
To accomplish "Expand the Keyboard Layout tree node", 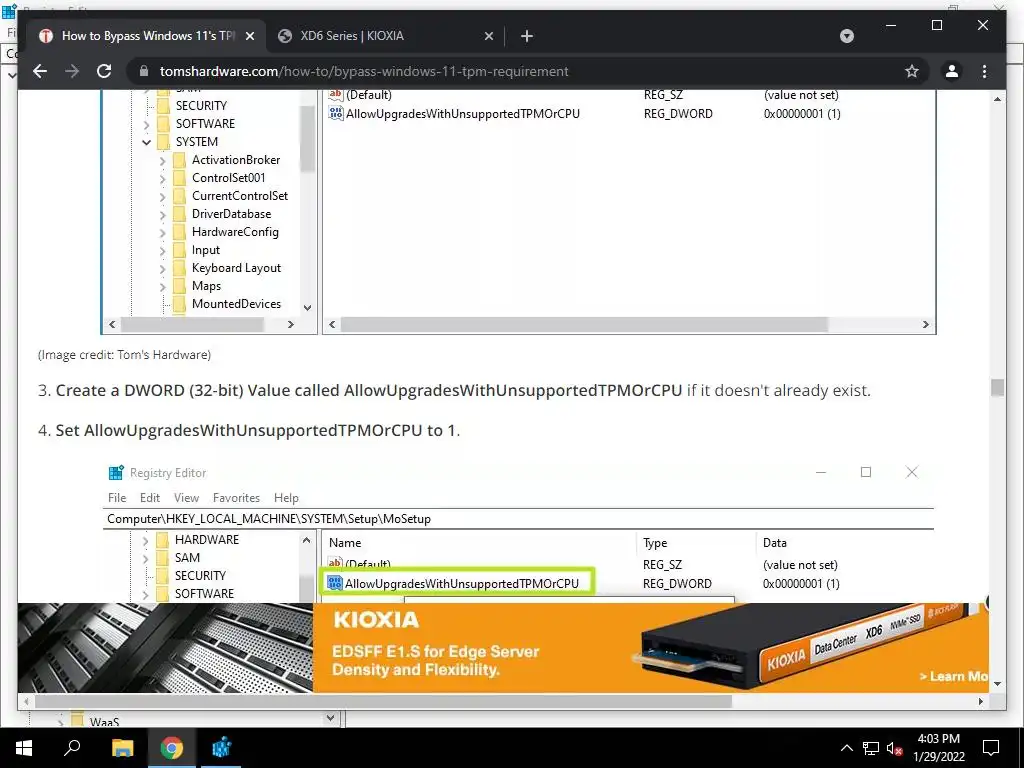I will click(163, 268).
